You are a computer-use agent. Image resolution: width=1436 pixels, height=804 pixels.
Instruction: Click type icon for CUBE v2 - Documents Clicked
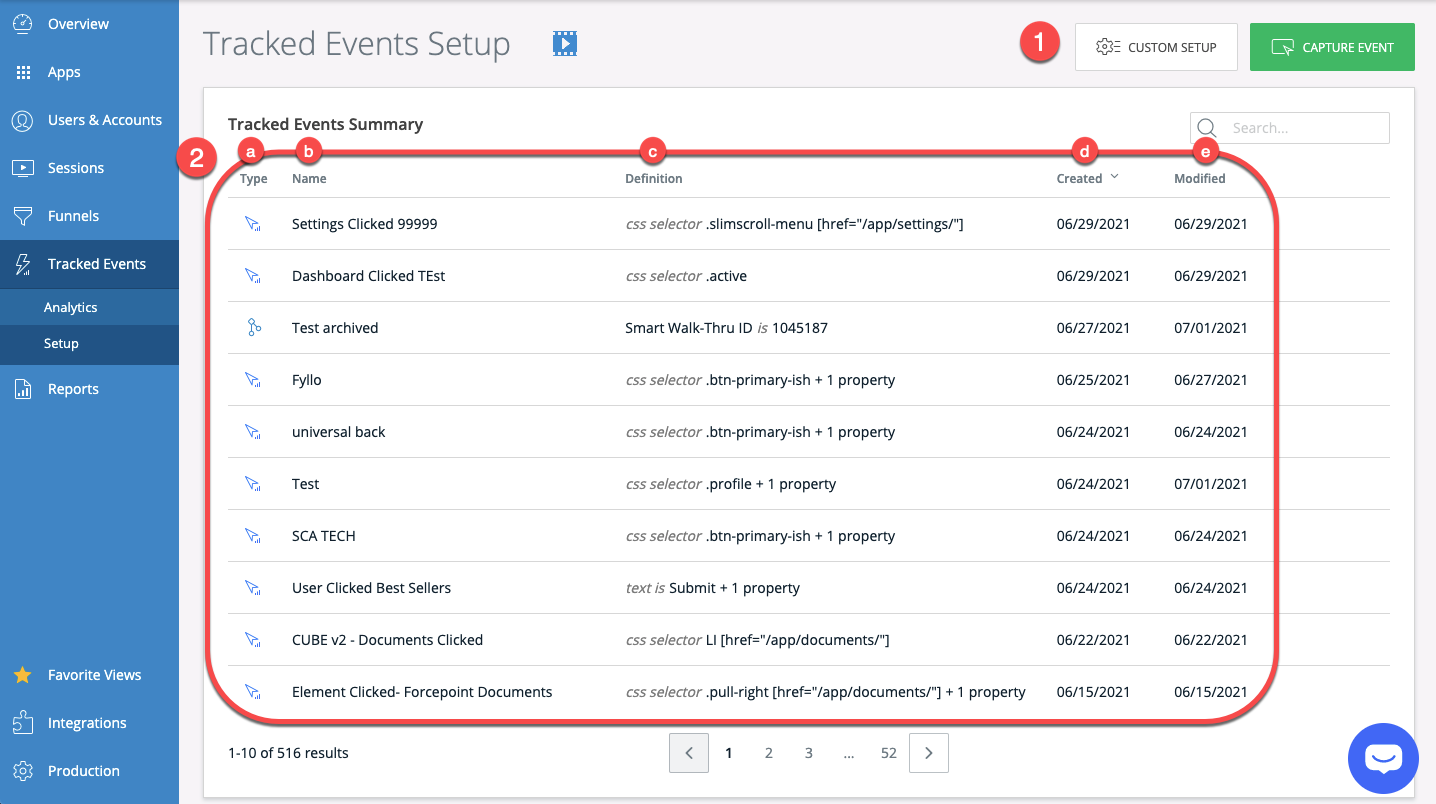tap(253, 640)
